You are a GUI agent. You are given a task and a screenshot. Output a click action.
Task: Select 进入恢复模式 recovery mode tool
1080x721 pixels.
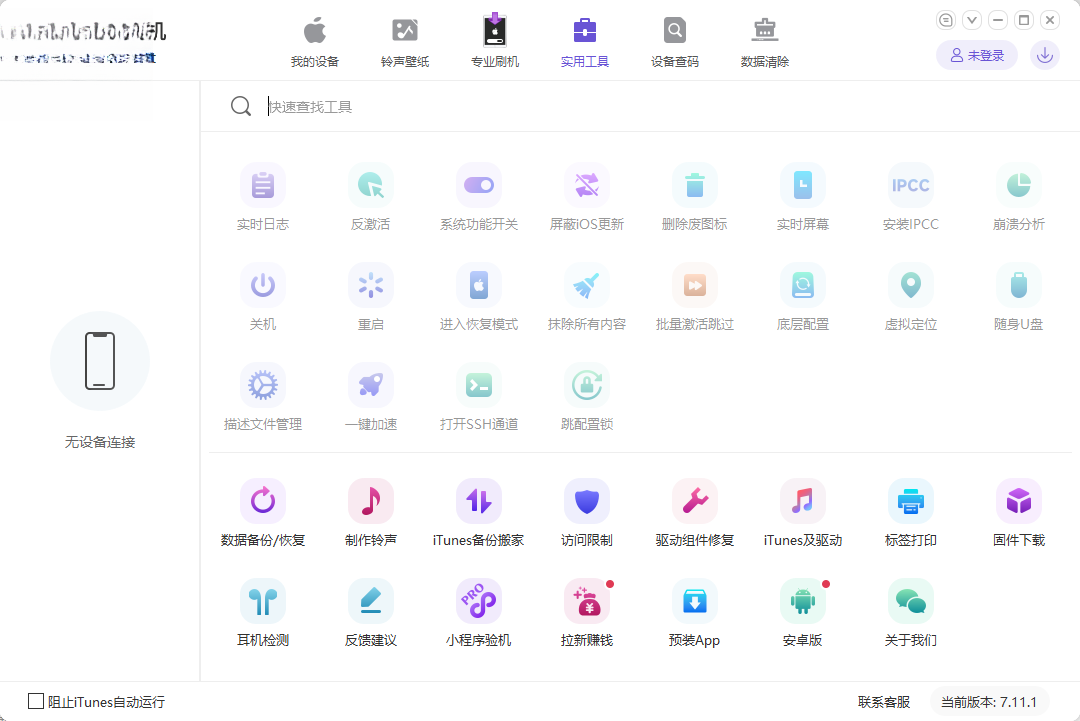479,285
